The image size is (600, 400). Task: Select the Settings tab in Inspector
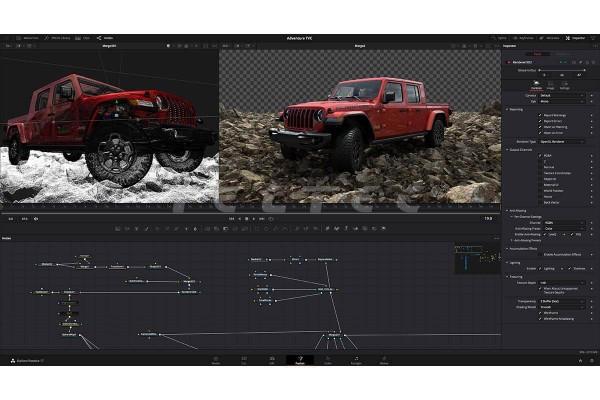click(564, 88)
